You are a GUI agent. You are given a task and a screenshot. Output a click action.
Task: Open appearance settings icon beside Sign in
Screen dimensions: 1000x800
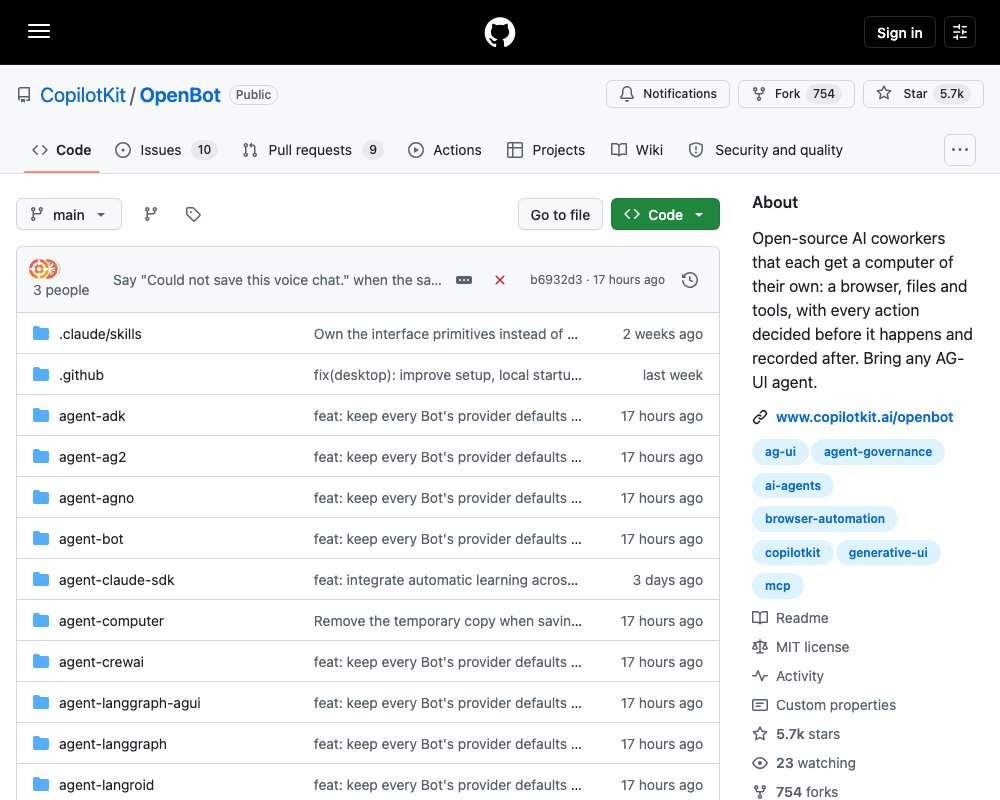point(960,32)
